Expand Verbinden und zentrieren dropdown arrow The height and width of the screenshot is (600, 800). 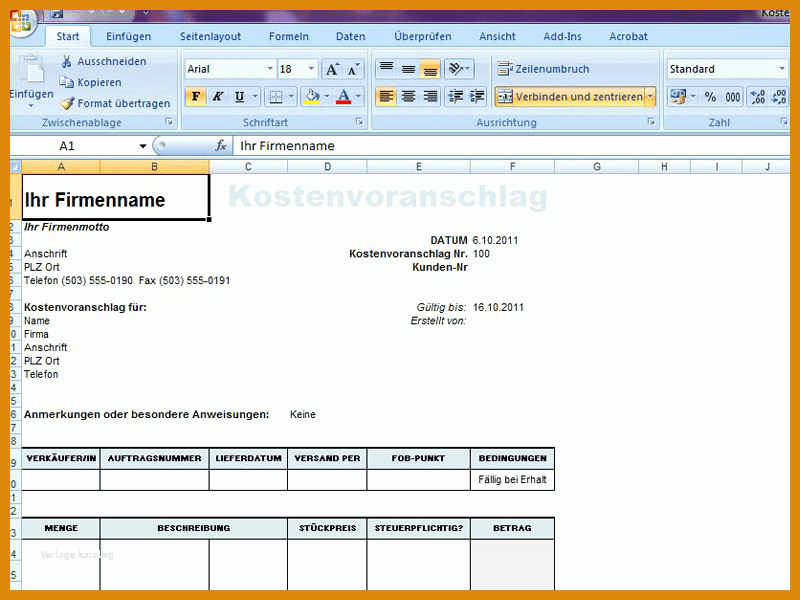click(x=651, y=96)
